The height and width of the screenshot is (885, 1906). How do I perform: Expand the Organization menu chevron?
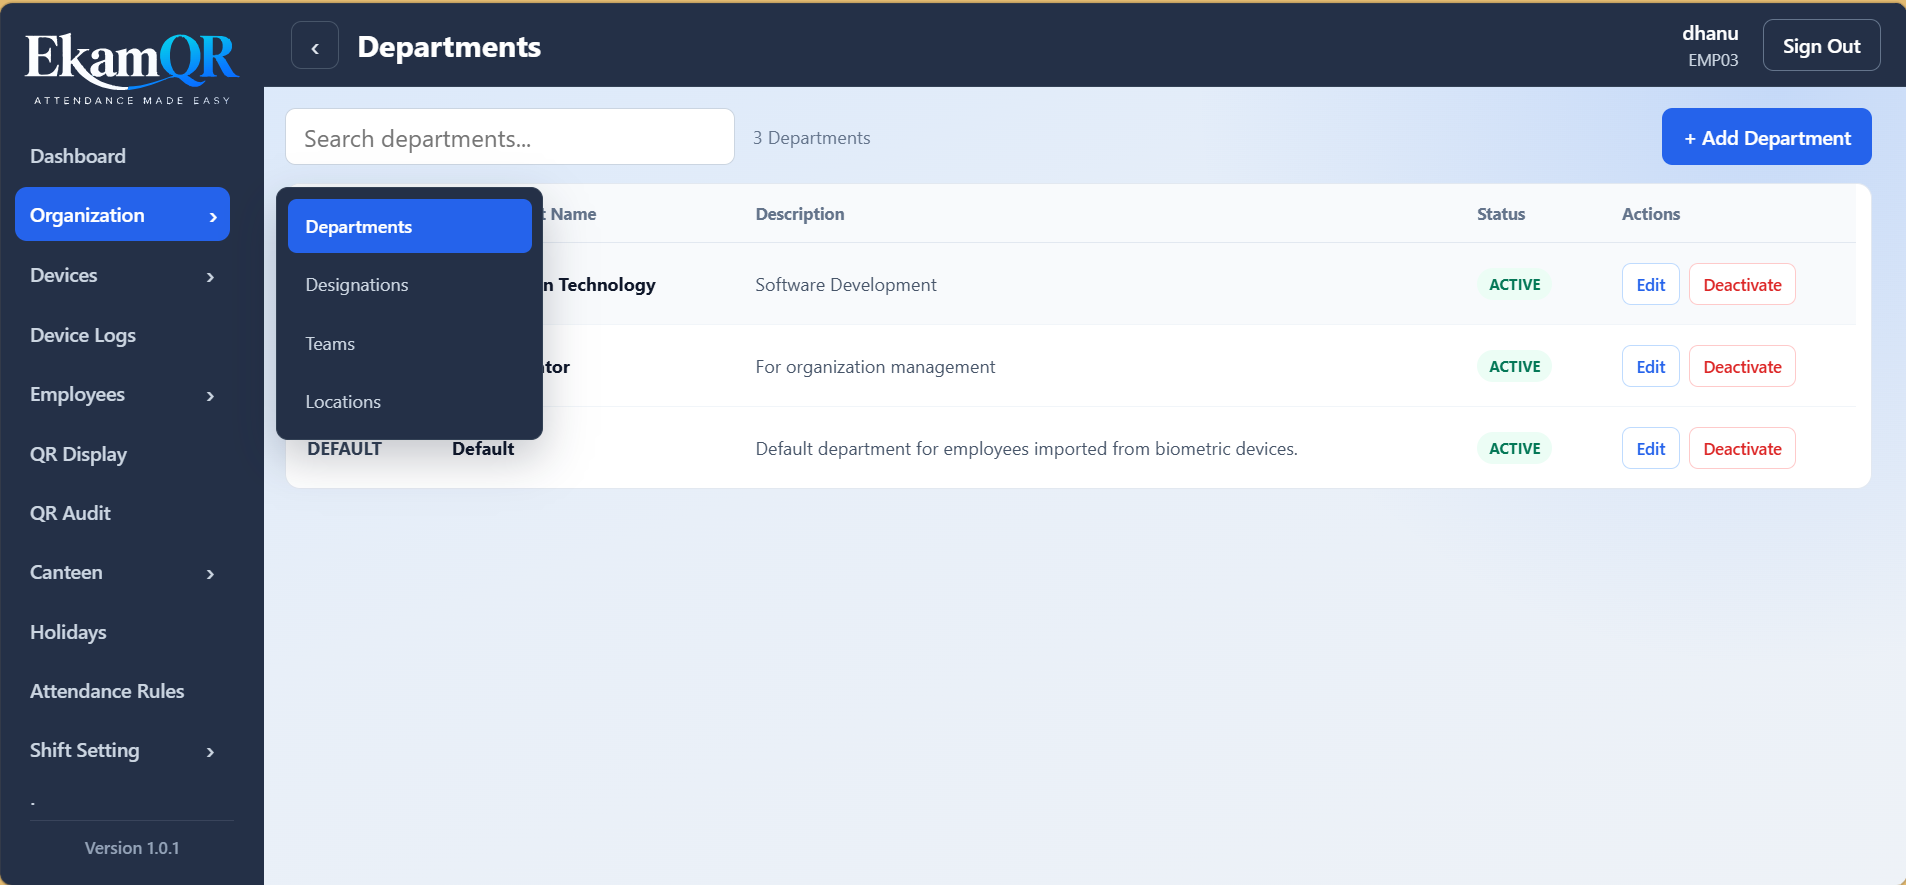click(212, 216)
